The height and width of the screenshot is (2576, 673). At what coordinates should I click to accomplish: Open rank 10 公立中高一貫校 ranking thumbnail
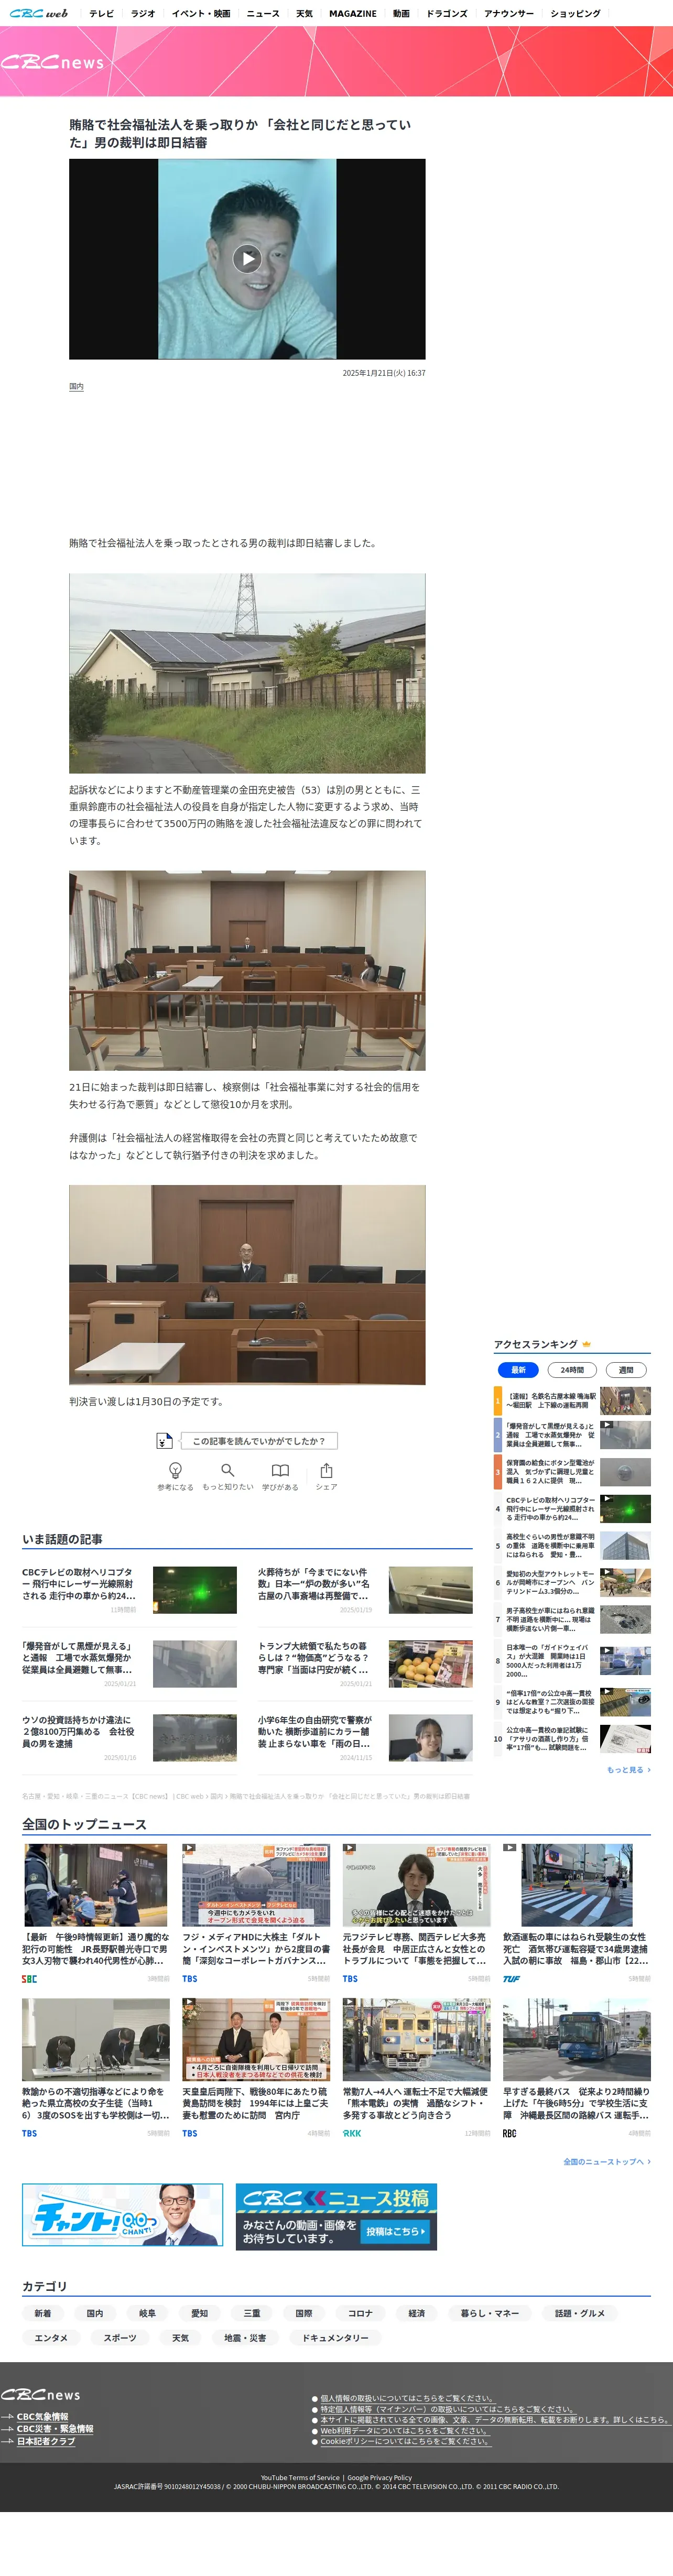click(x=625, y=1739)
